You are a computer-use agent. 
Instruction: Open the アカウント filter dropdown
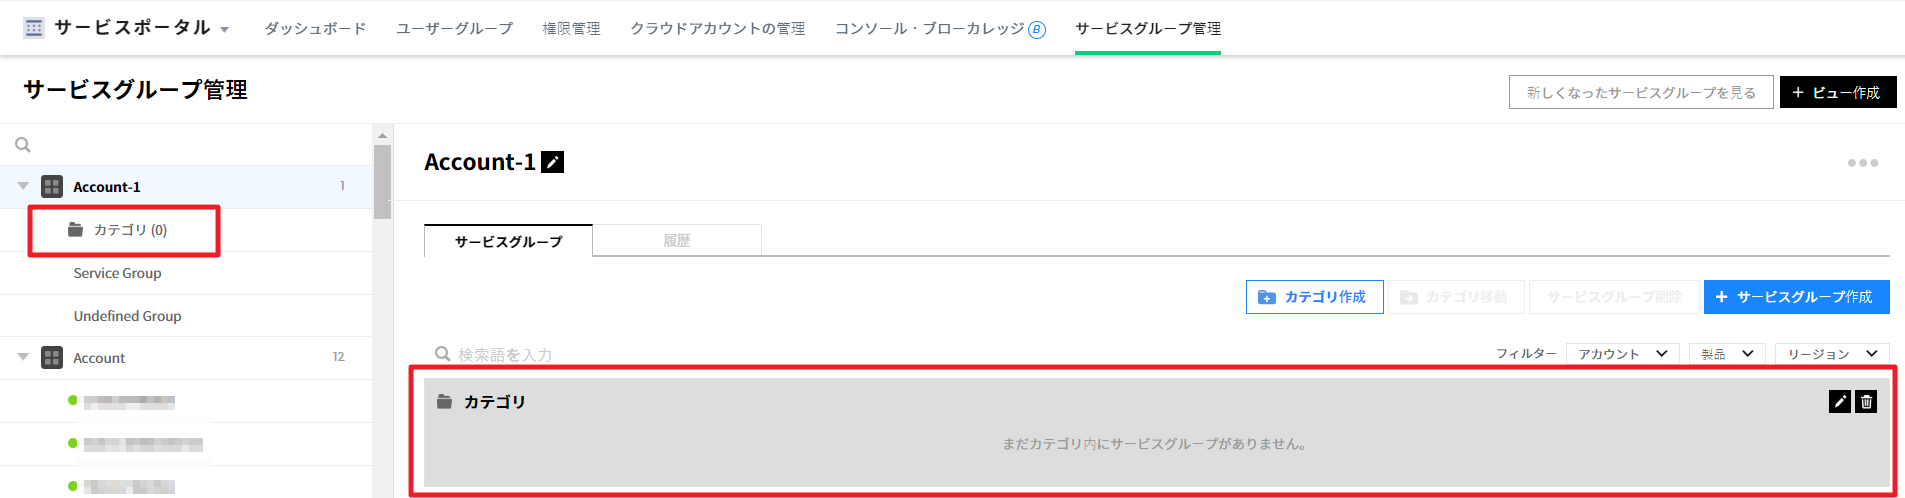(1622, 354)
